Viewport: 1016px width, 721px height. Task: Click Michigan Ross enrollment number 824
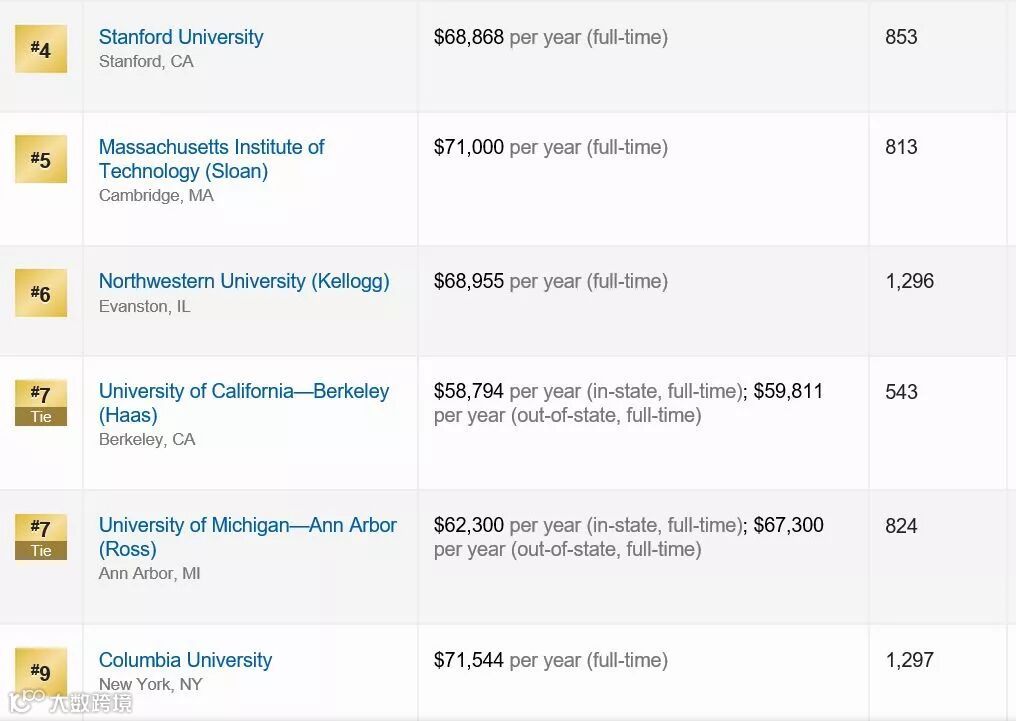pos(901,525)
